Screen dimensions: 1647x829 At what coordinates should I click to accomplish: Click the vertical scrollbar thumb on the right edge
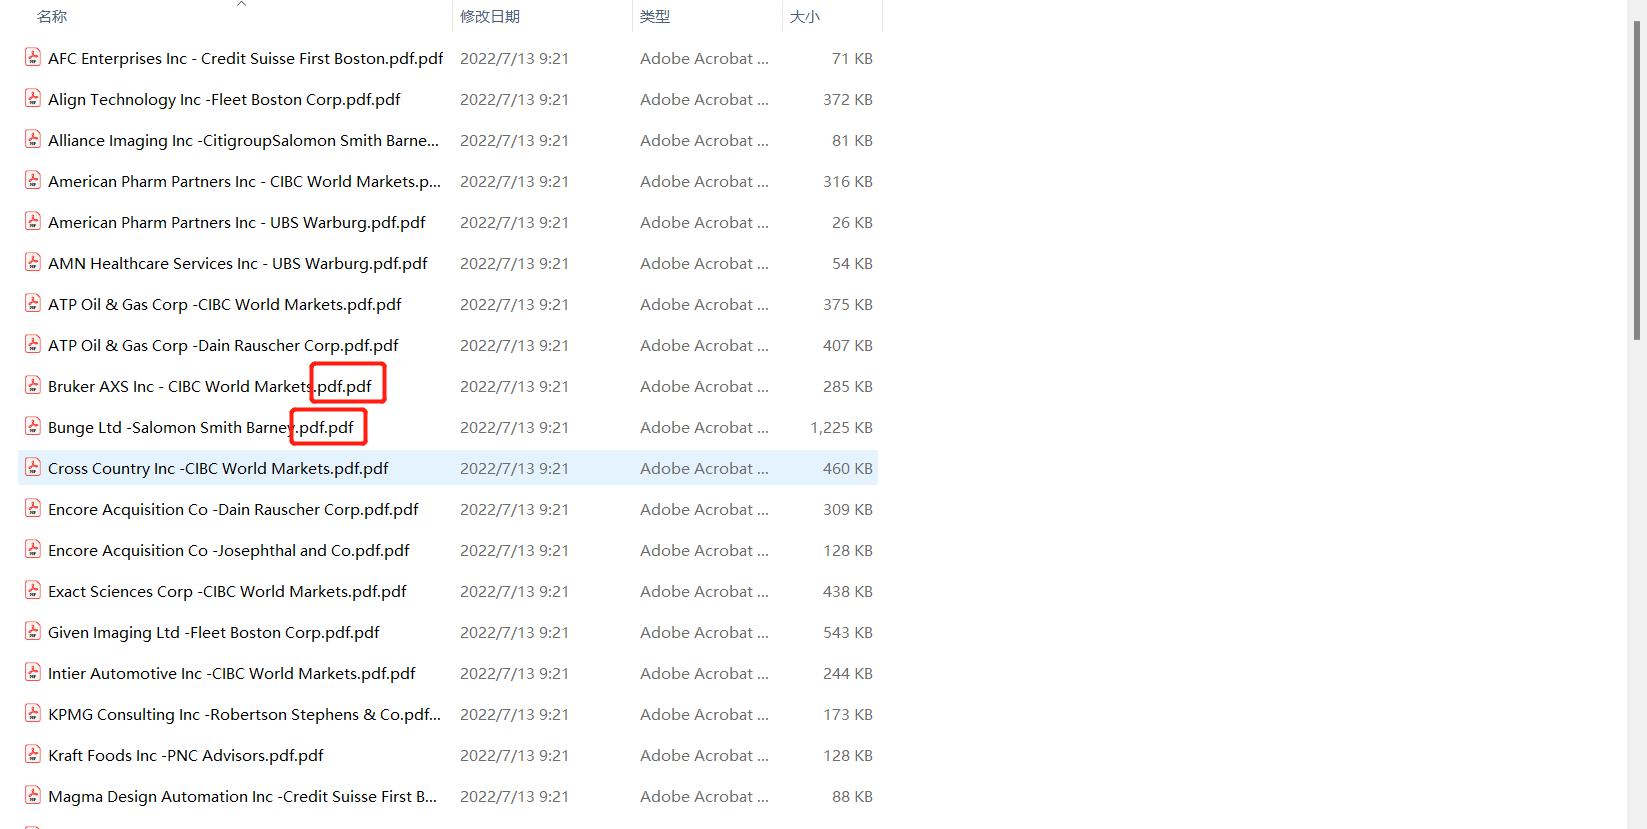click(1637, 180)
